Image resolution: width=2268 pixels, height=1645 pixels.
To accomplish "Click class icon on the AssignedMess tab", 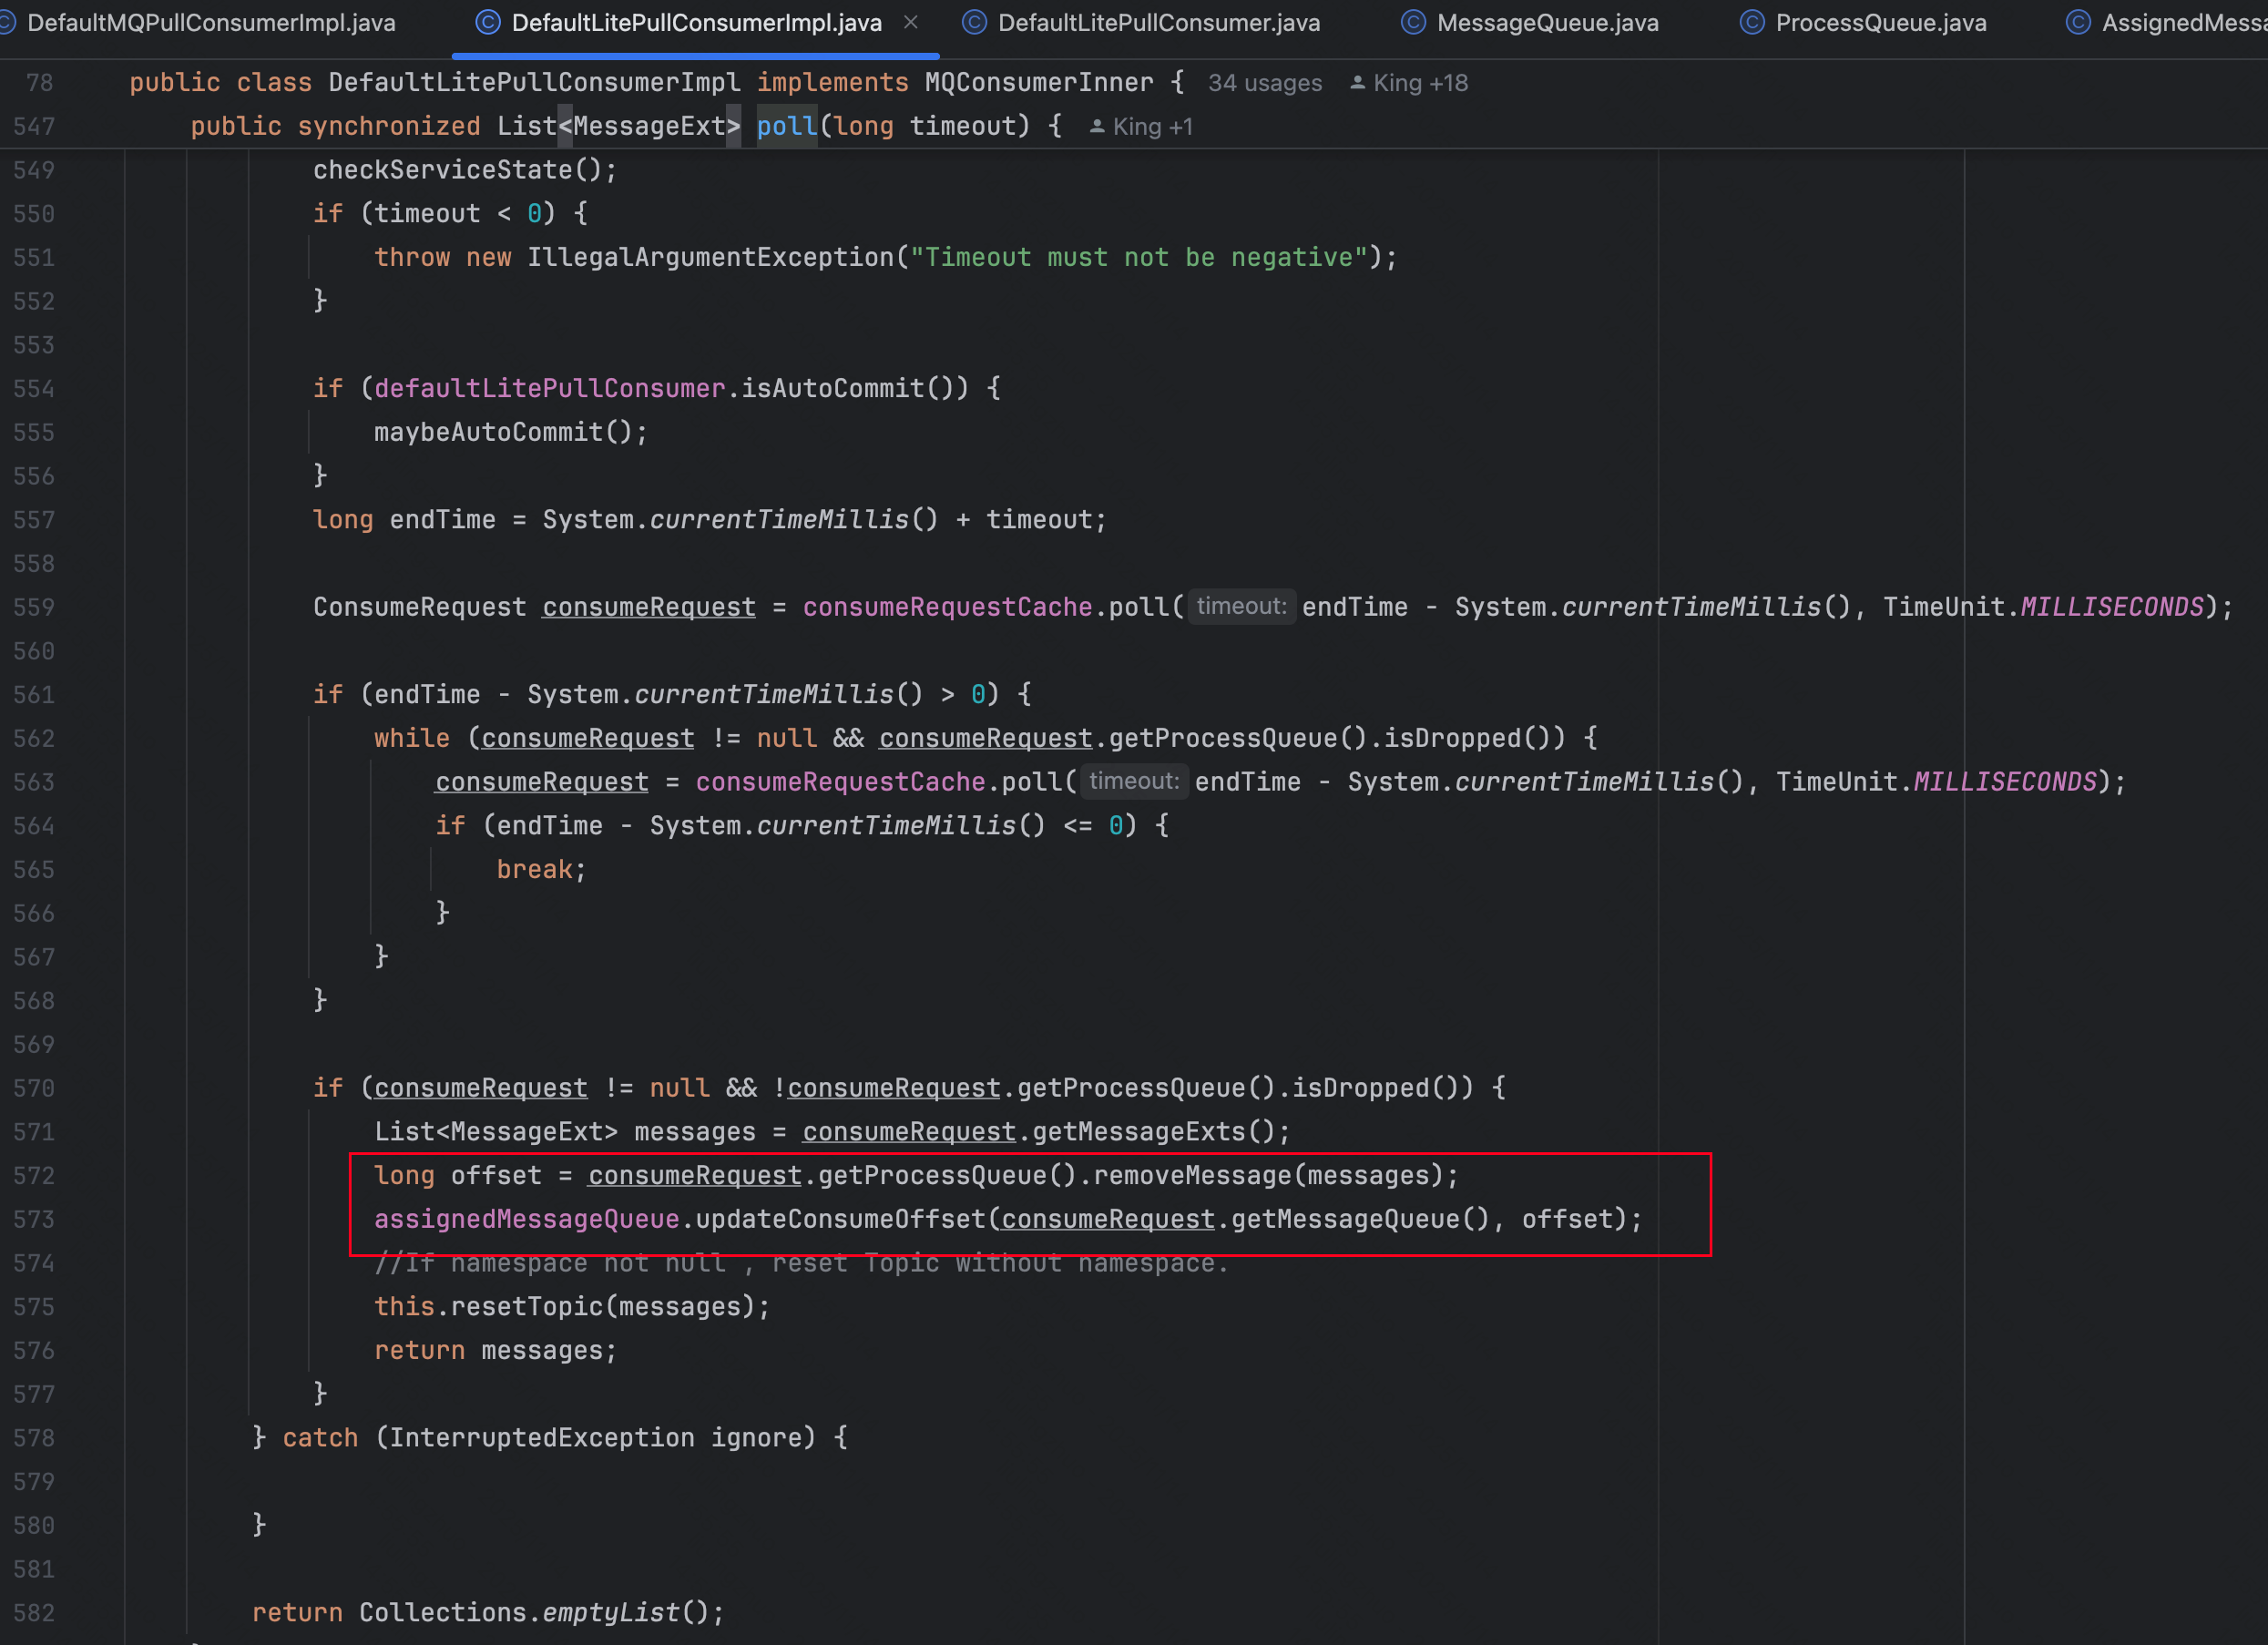I will pos(2078,22).
